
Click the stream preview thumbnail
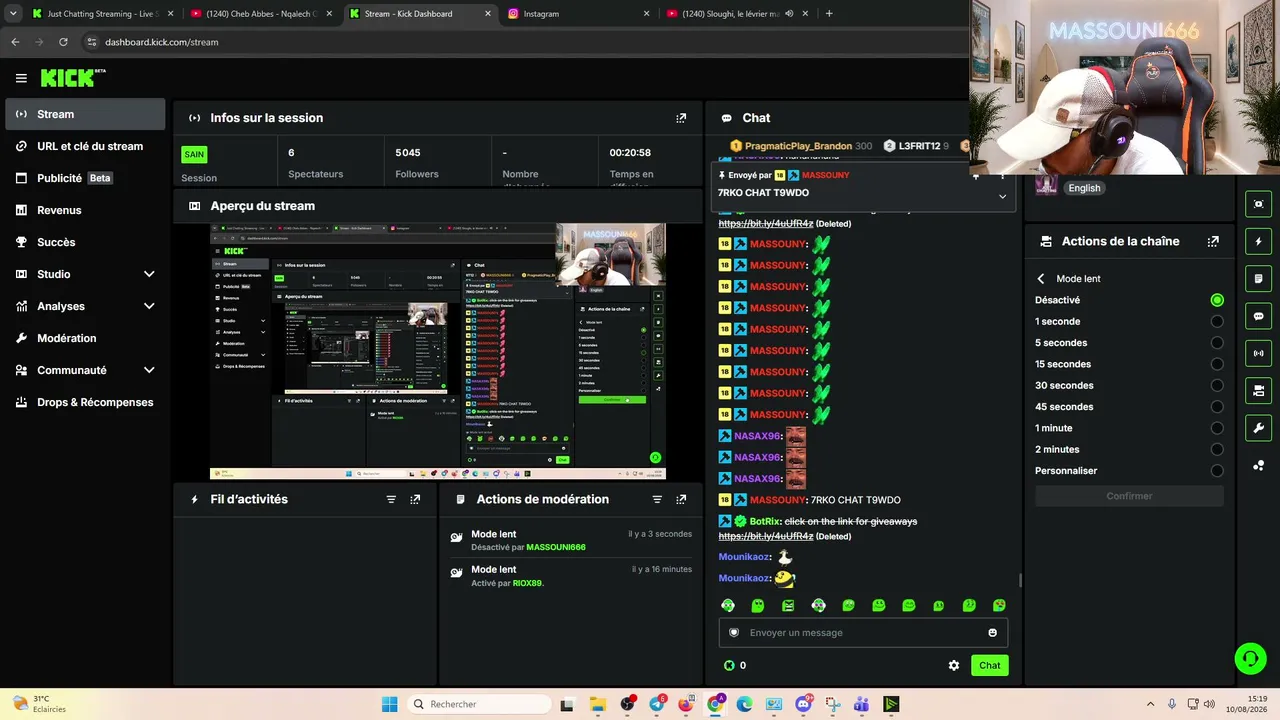point(437,351)
